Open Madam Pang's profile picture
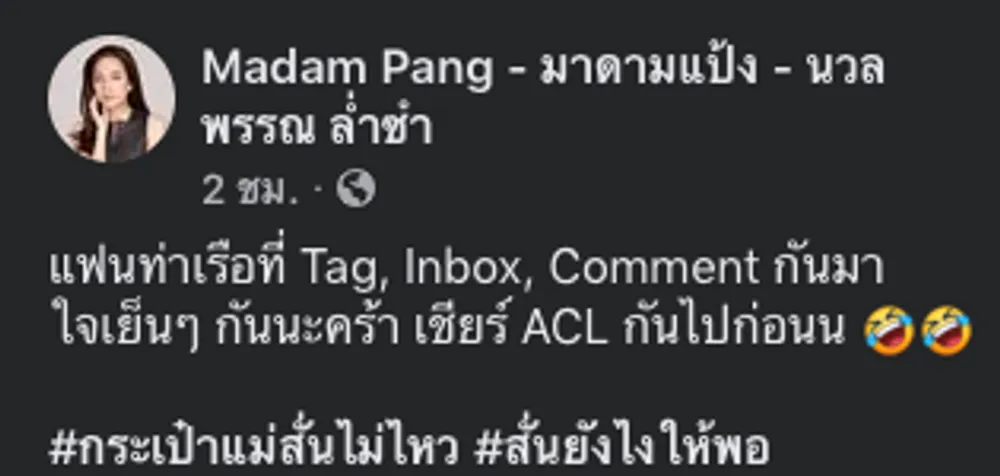Viewport: 1000px width, 476px height. 111,99
